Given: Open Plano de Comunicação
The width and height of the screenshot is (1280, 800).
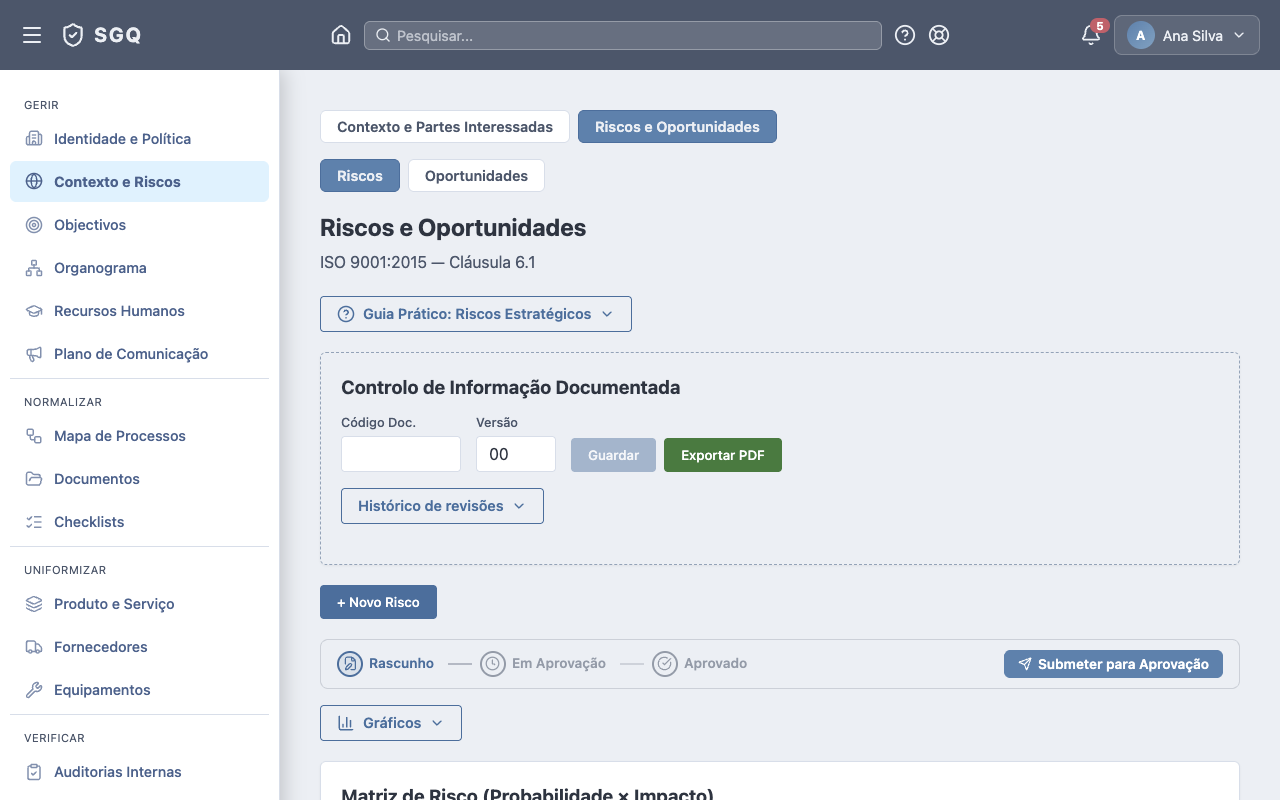Looking at the screenshot, I should click(139, 354).
